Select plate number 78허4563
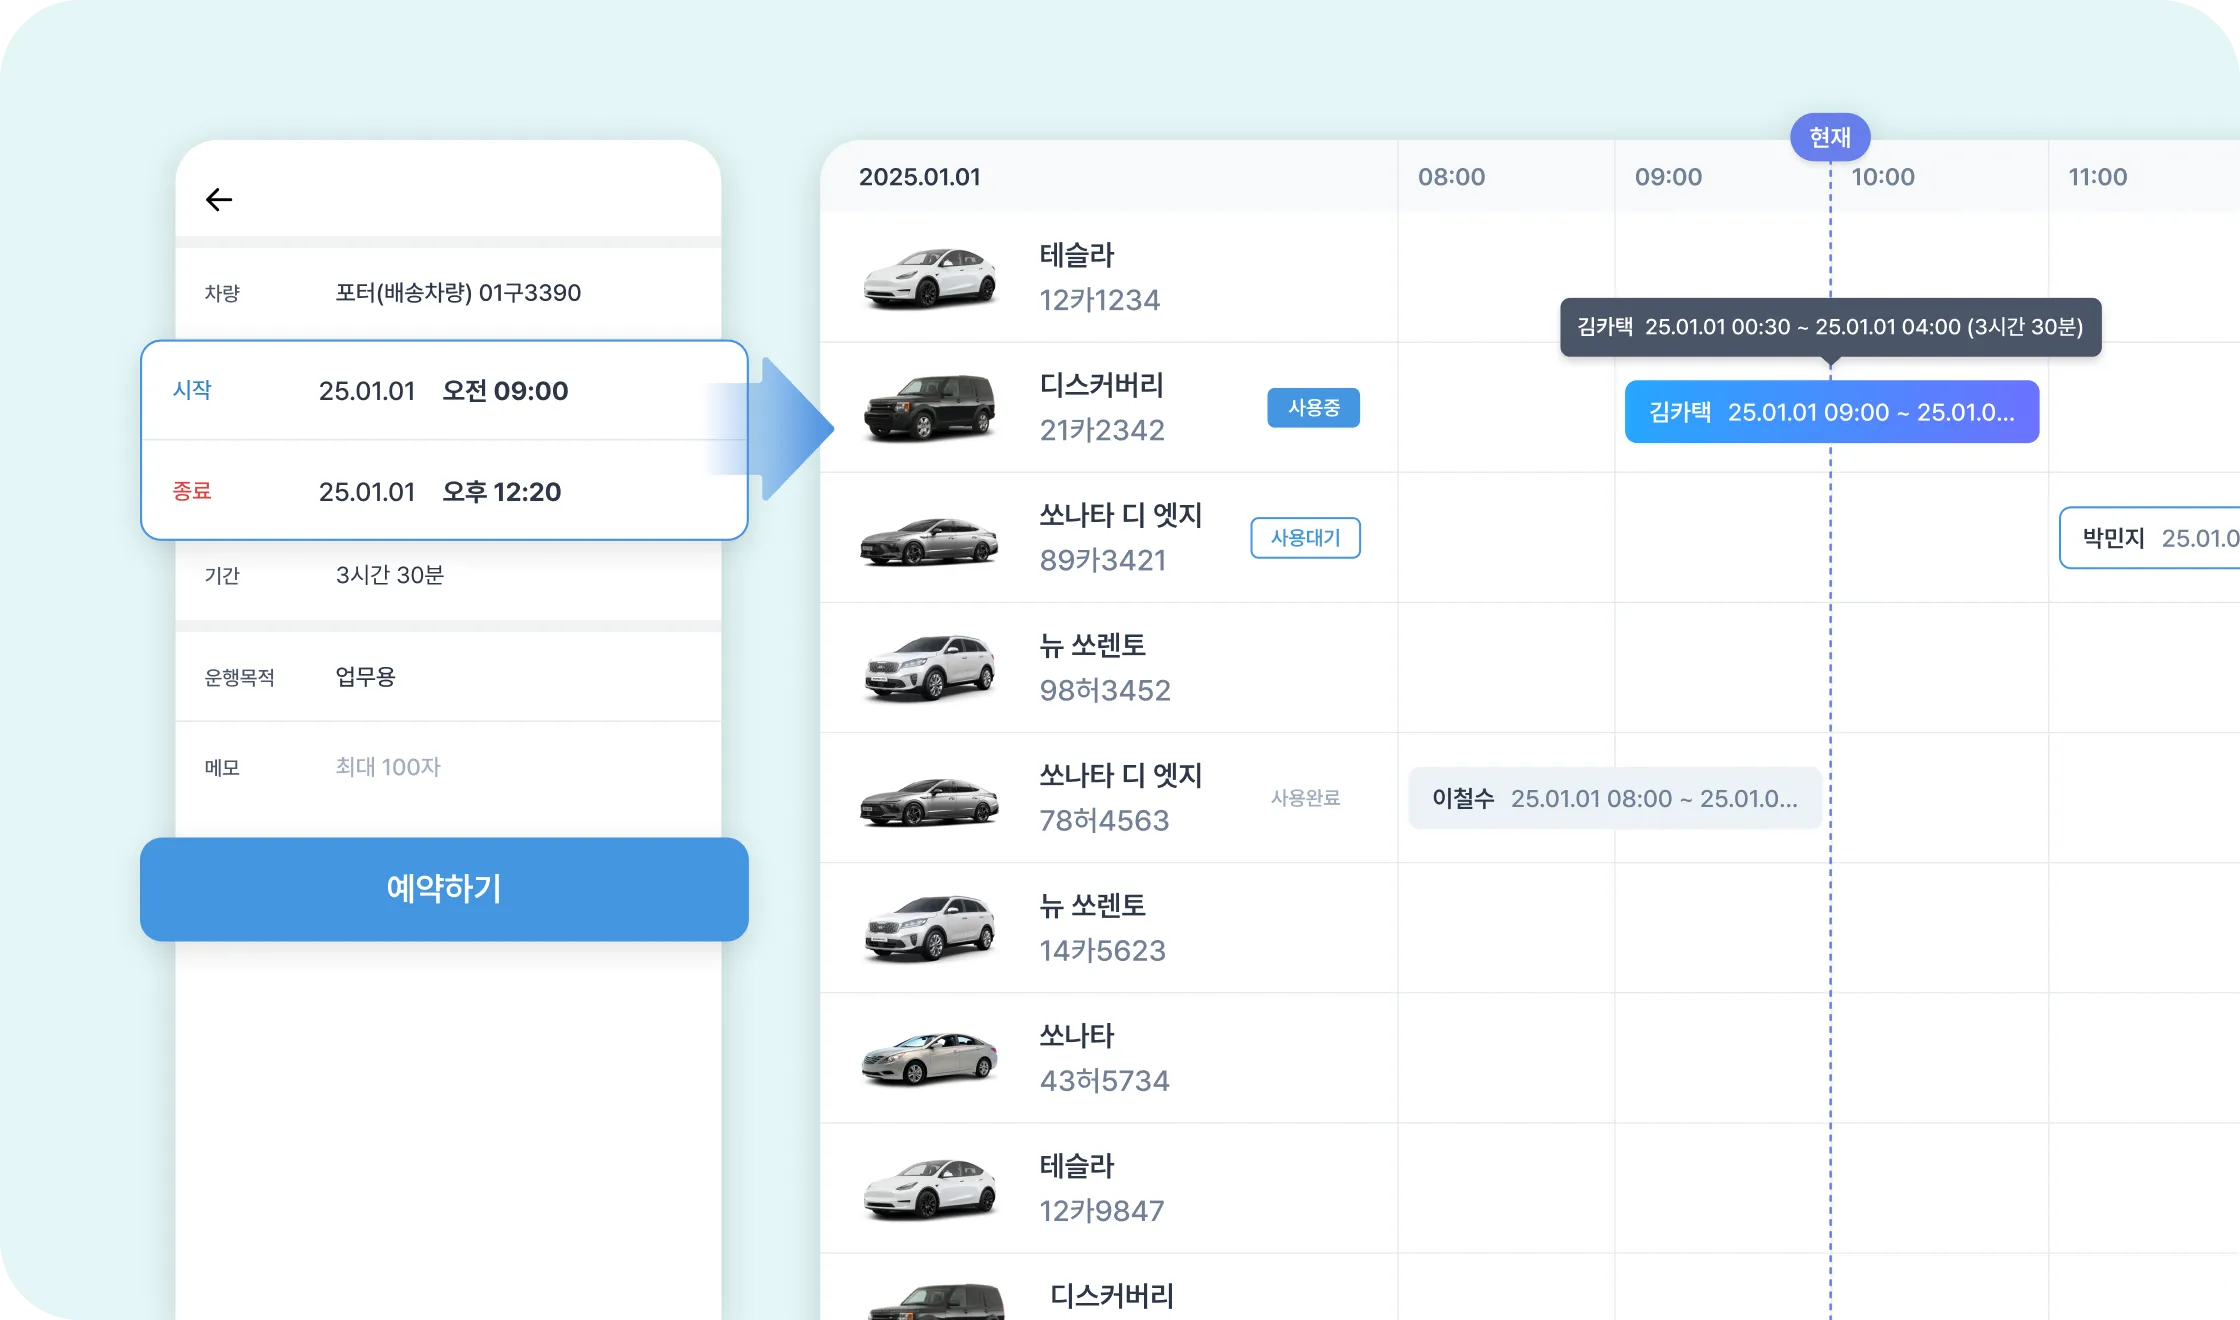The image size is (2240, 1320). tap(1104, 820)
